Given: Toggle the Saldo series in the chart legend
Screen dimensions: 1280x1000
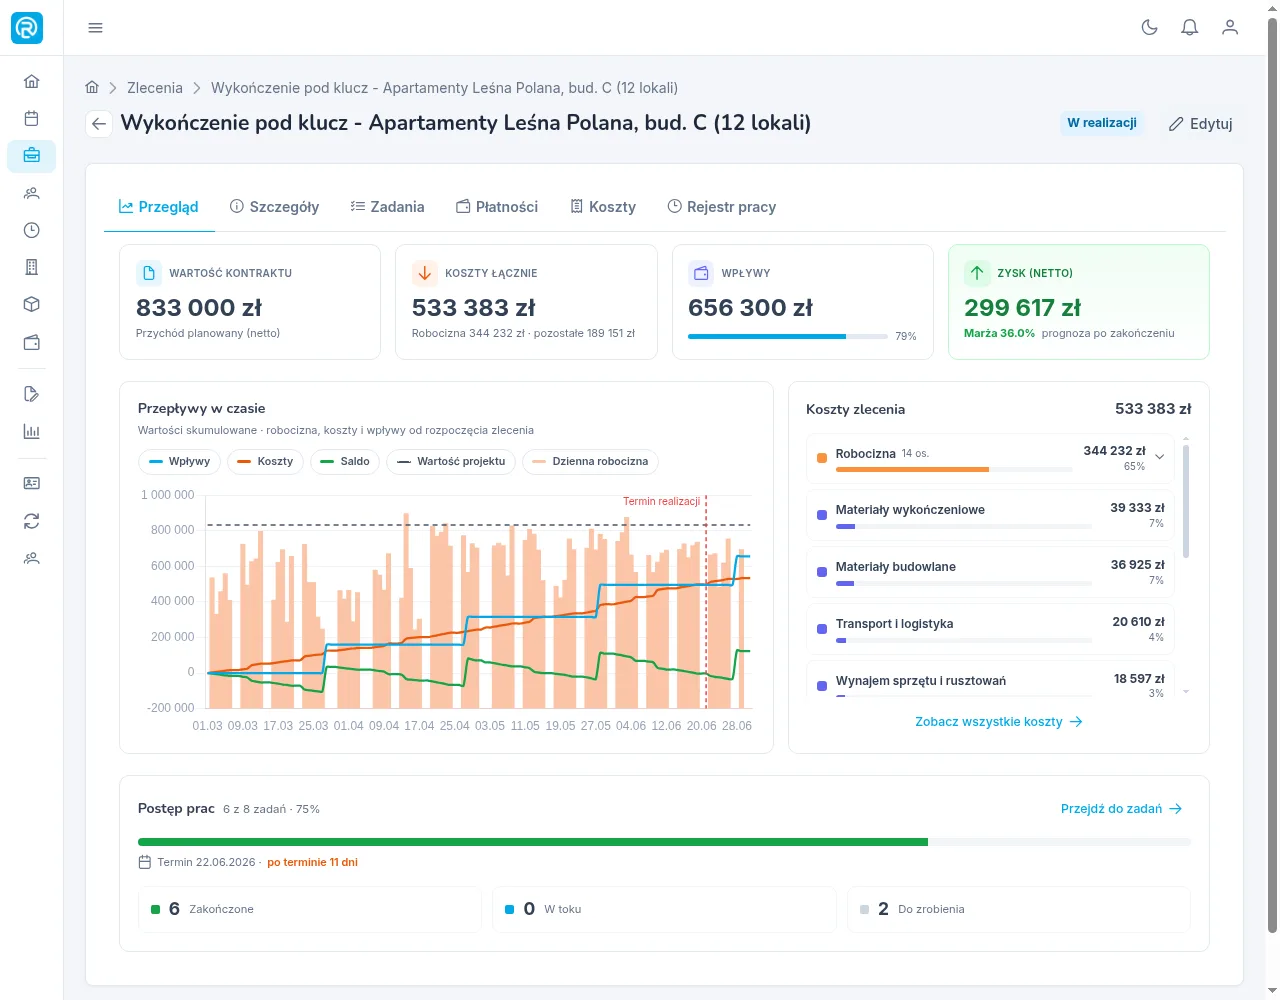Looking at the screenshot, I should pyautogui.click(x=345, y=462).
